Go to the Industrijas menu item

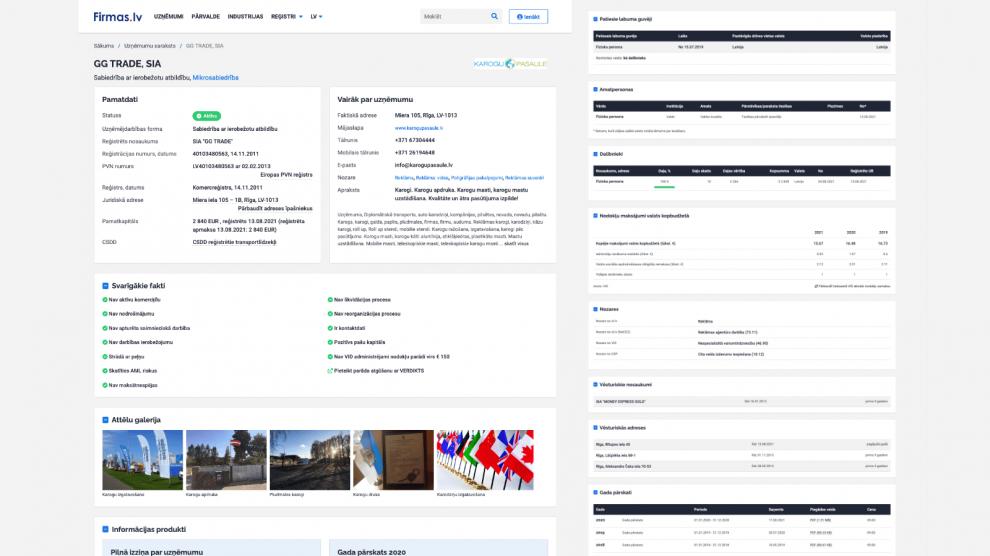(x=245, y=17)
